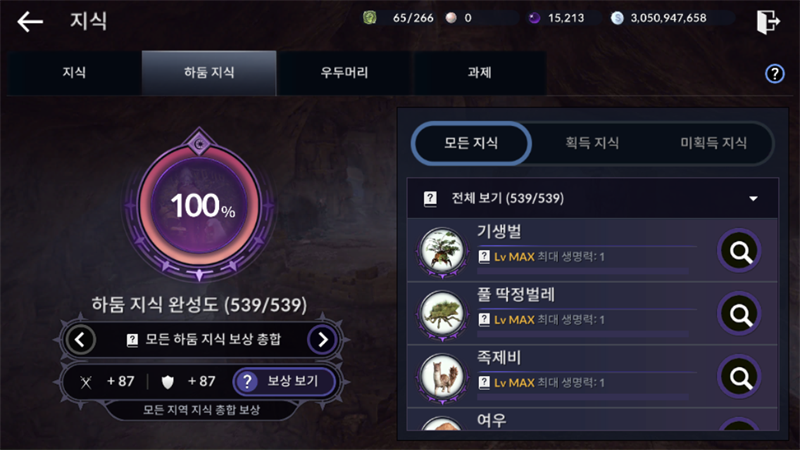
Task: Click magnifier icon for 기생벌
Action: coord(739,251)
